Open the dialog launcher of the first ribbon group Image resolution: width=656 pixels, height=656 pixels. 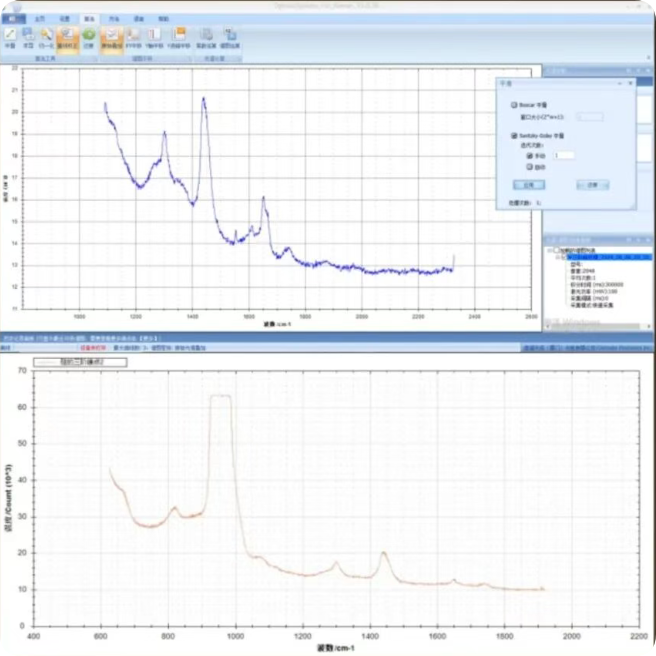point(95,59)
